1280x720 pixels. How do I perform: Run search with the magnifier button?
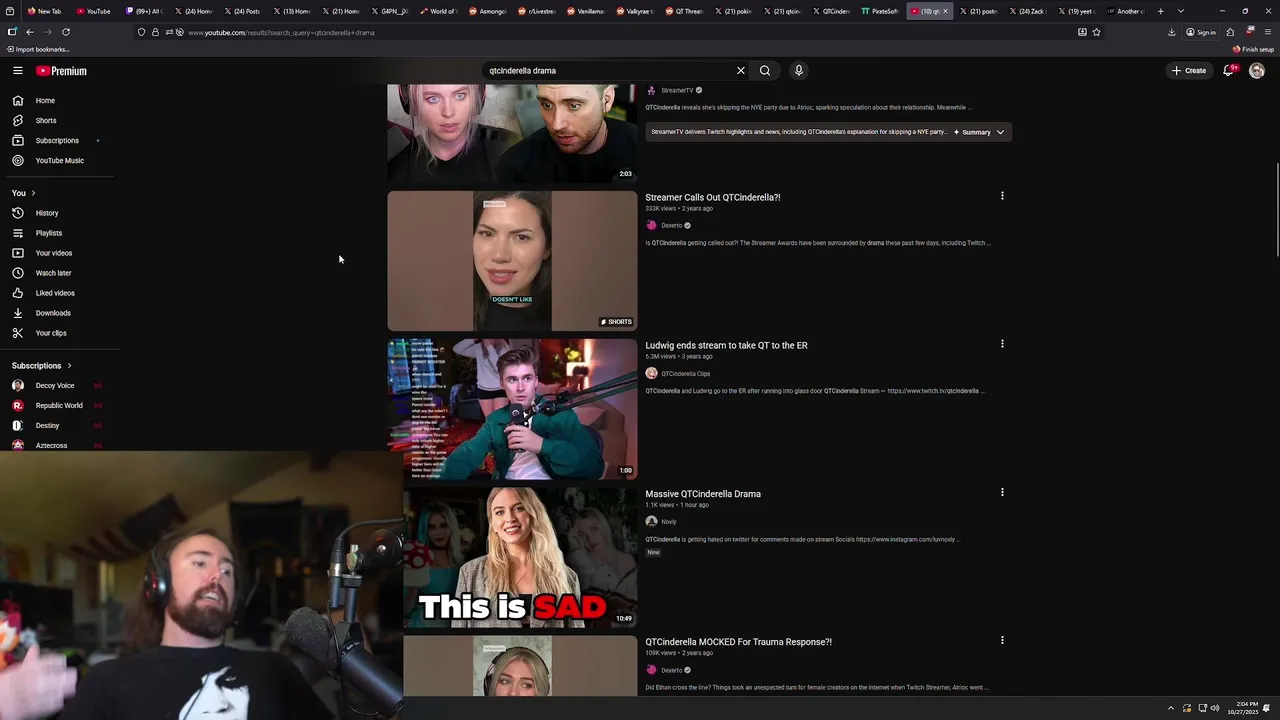click(765, 71)
